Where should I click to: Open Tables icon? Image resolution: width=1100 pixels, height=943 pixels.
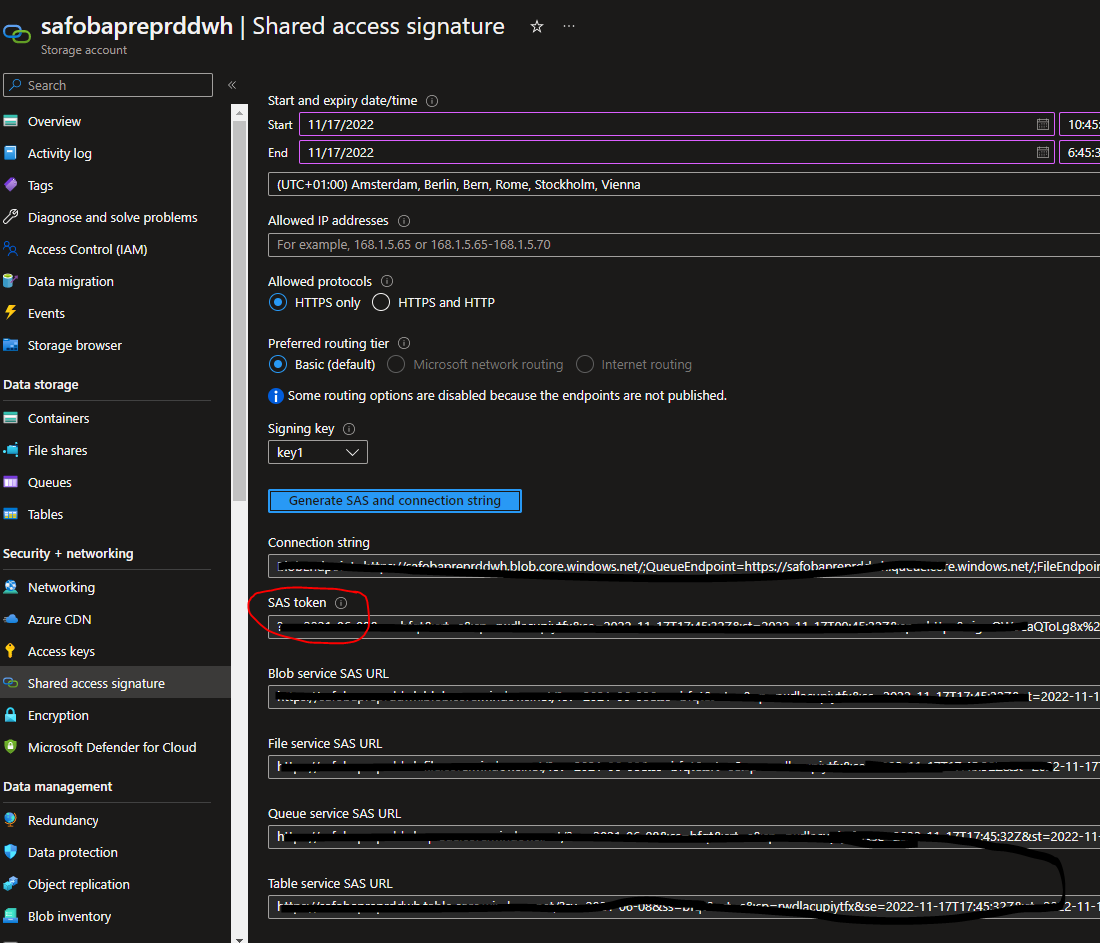pos(11,514)
